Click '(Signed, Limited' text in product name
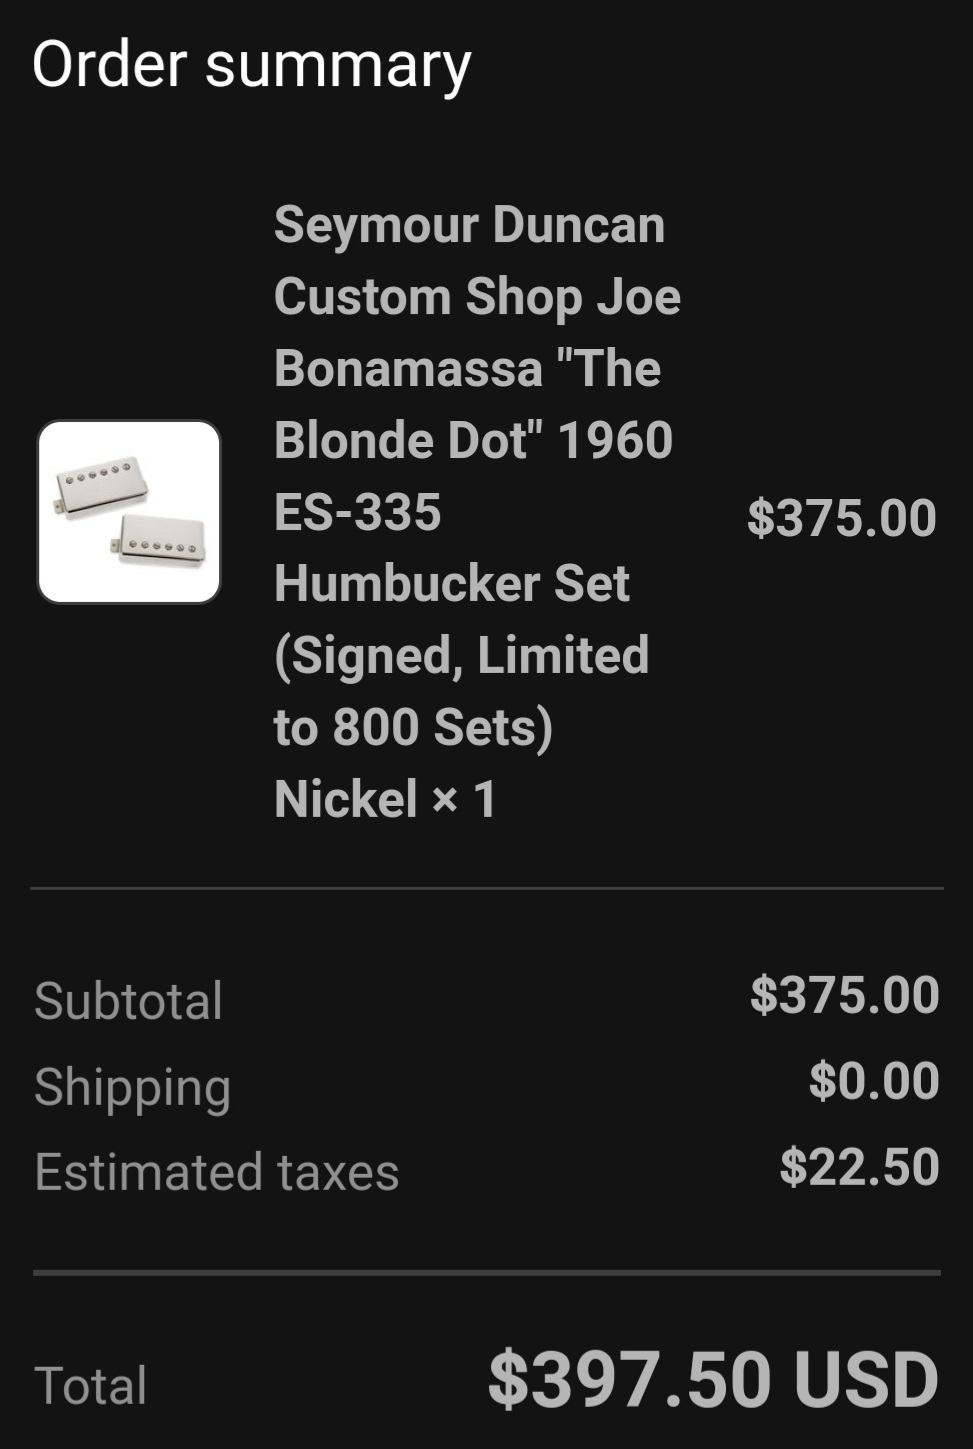This screenshot has height=1449, width=973. [x=462, y=656]
